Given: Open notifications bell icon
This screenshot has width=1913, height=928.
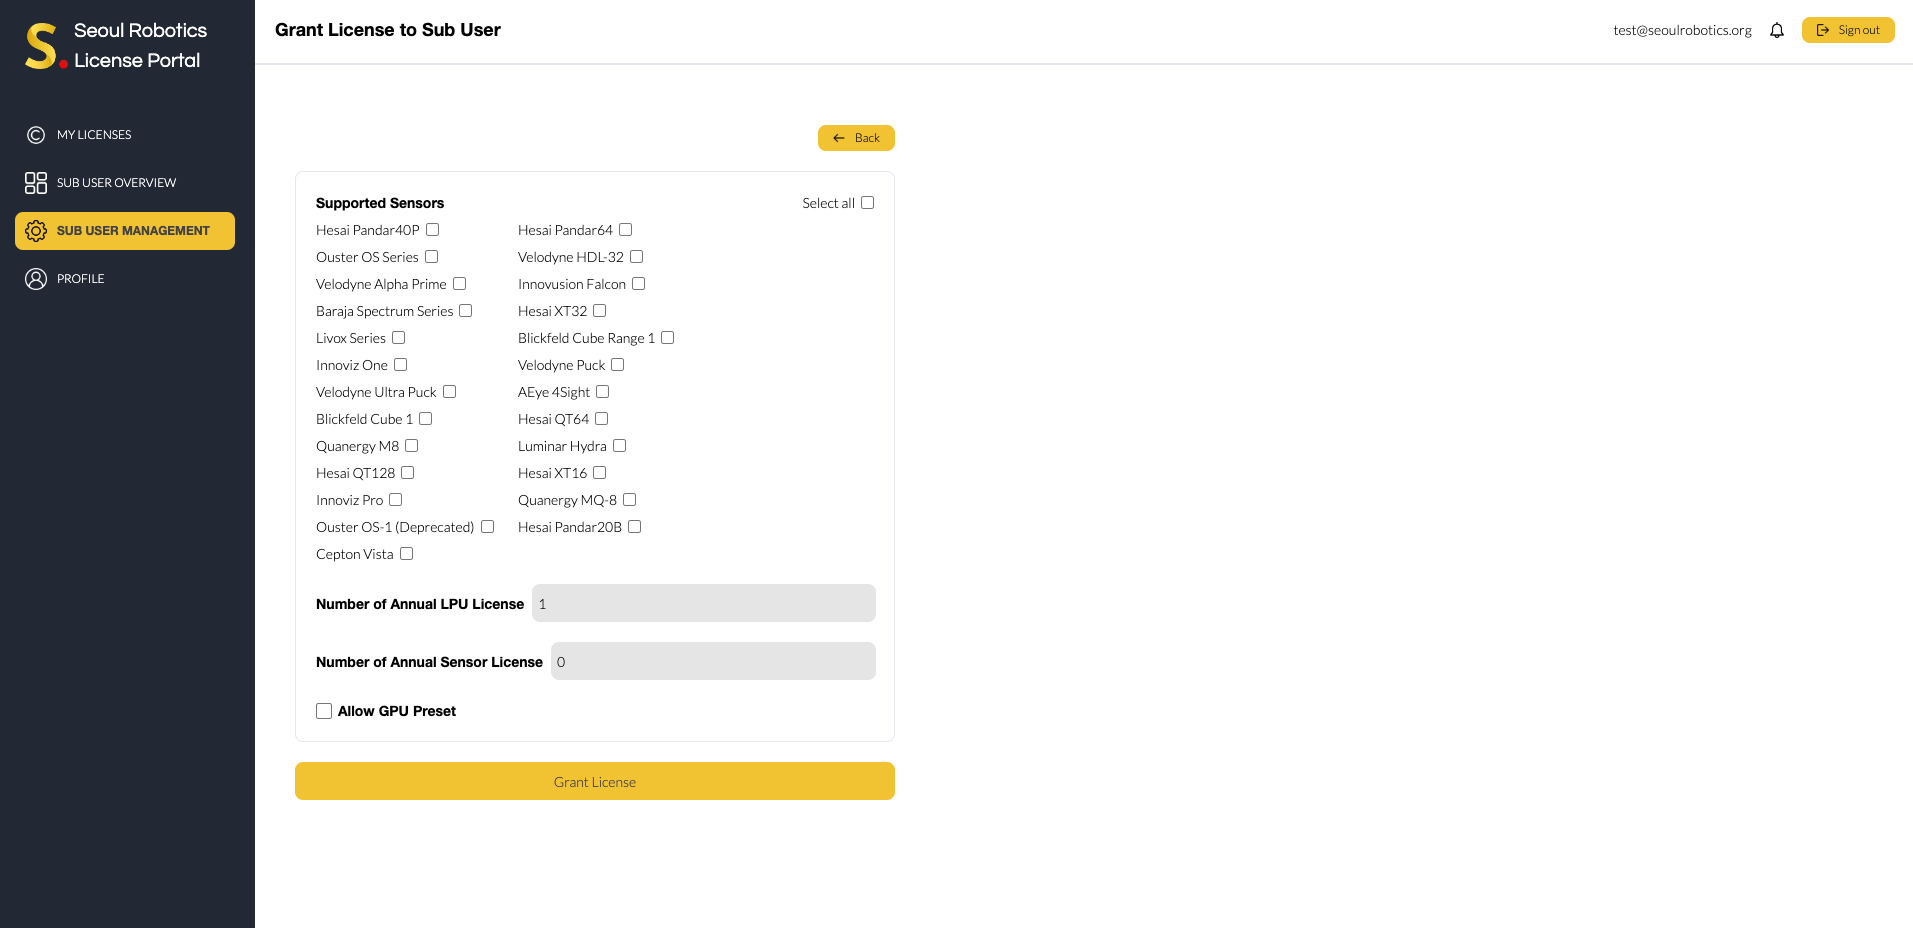Looking at the screenshot, I should click(1777, 30).
